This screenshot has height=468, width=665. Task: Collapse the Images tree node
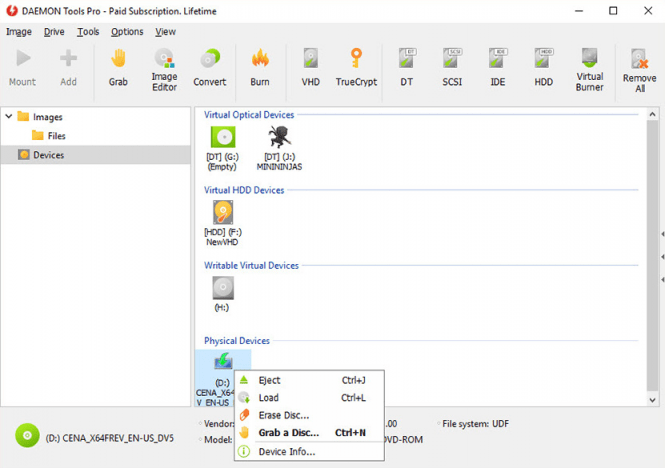8,116
